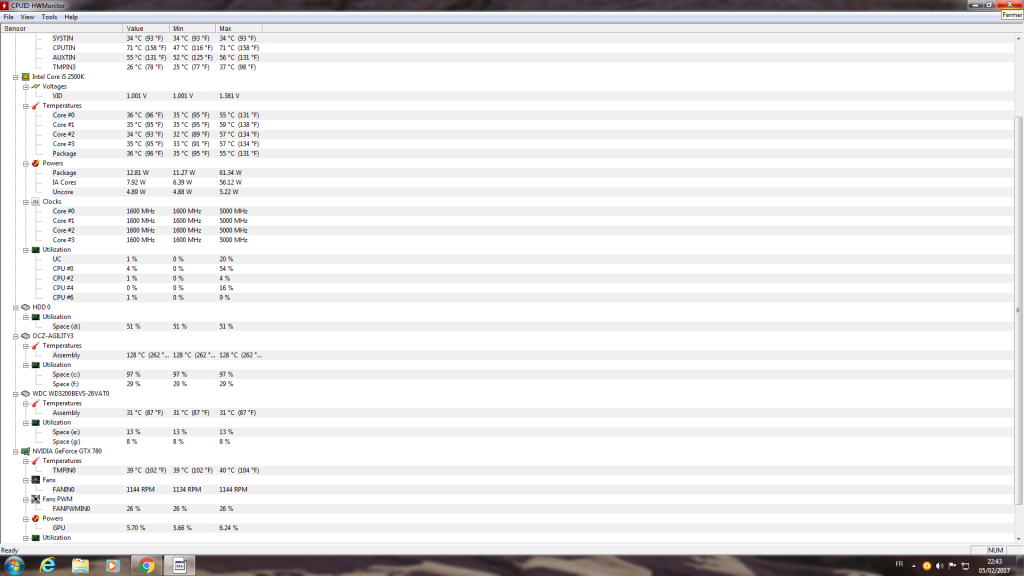1024x576 pixels.
Task: Click the thermometer icon under OCZ-AGILITY3
Action: 36,345
